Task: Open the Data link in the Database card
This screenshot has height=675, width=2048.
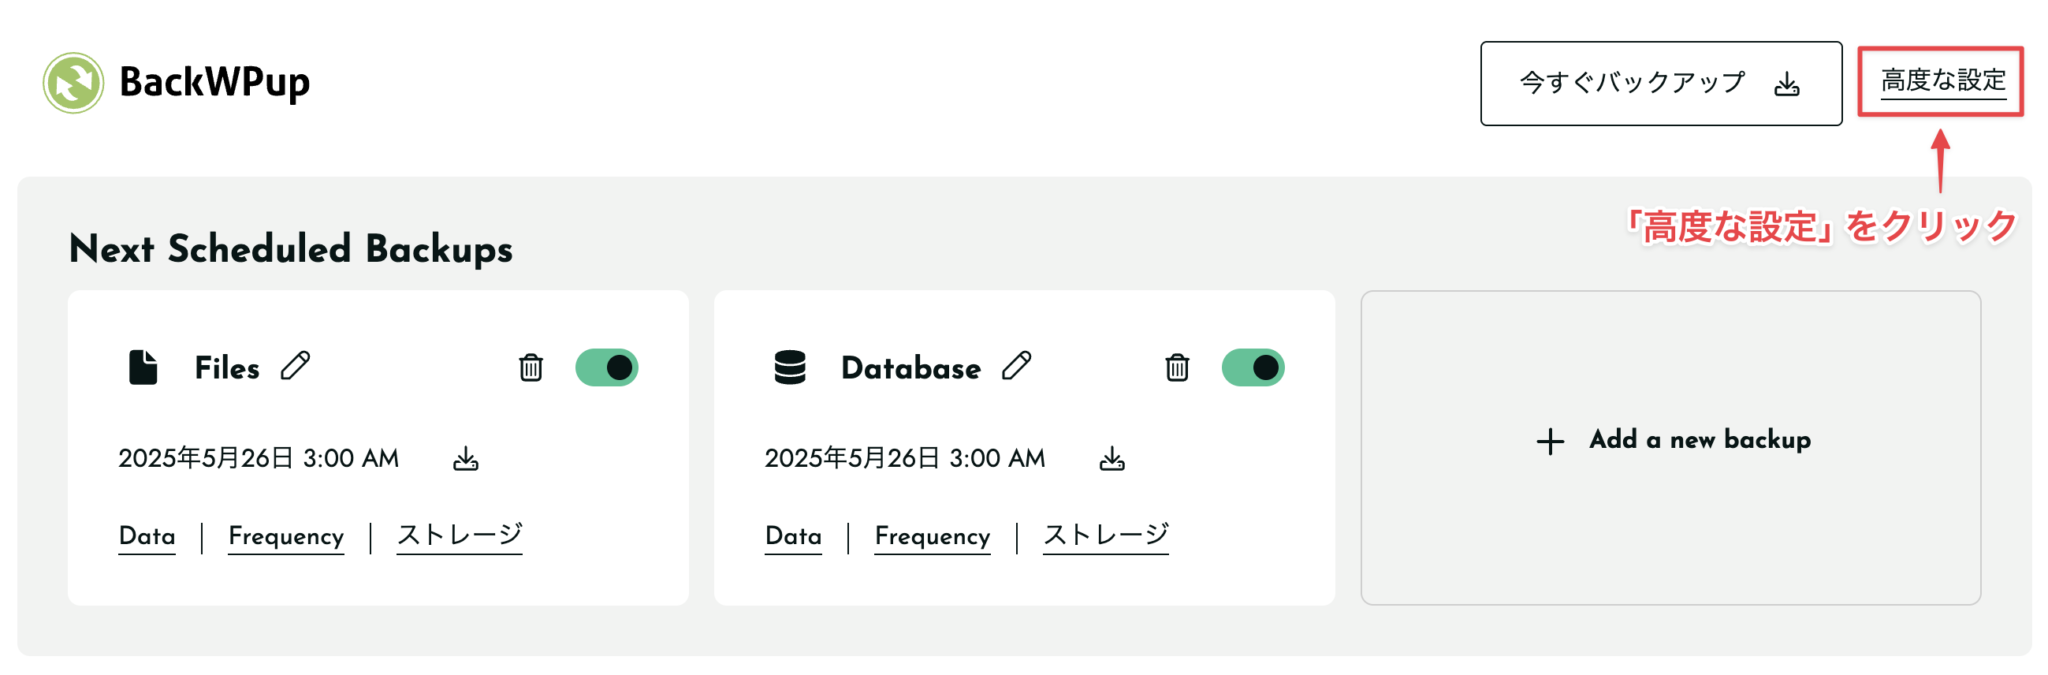Action: pyautogui.click(x=792, y=536)
